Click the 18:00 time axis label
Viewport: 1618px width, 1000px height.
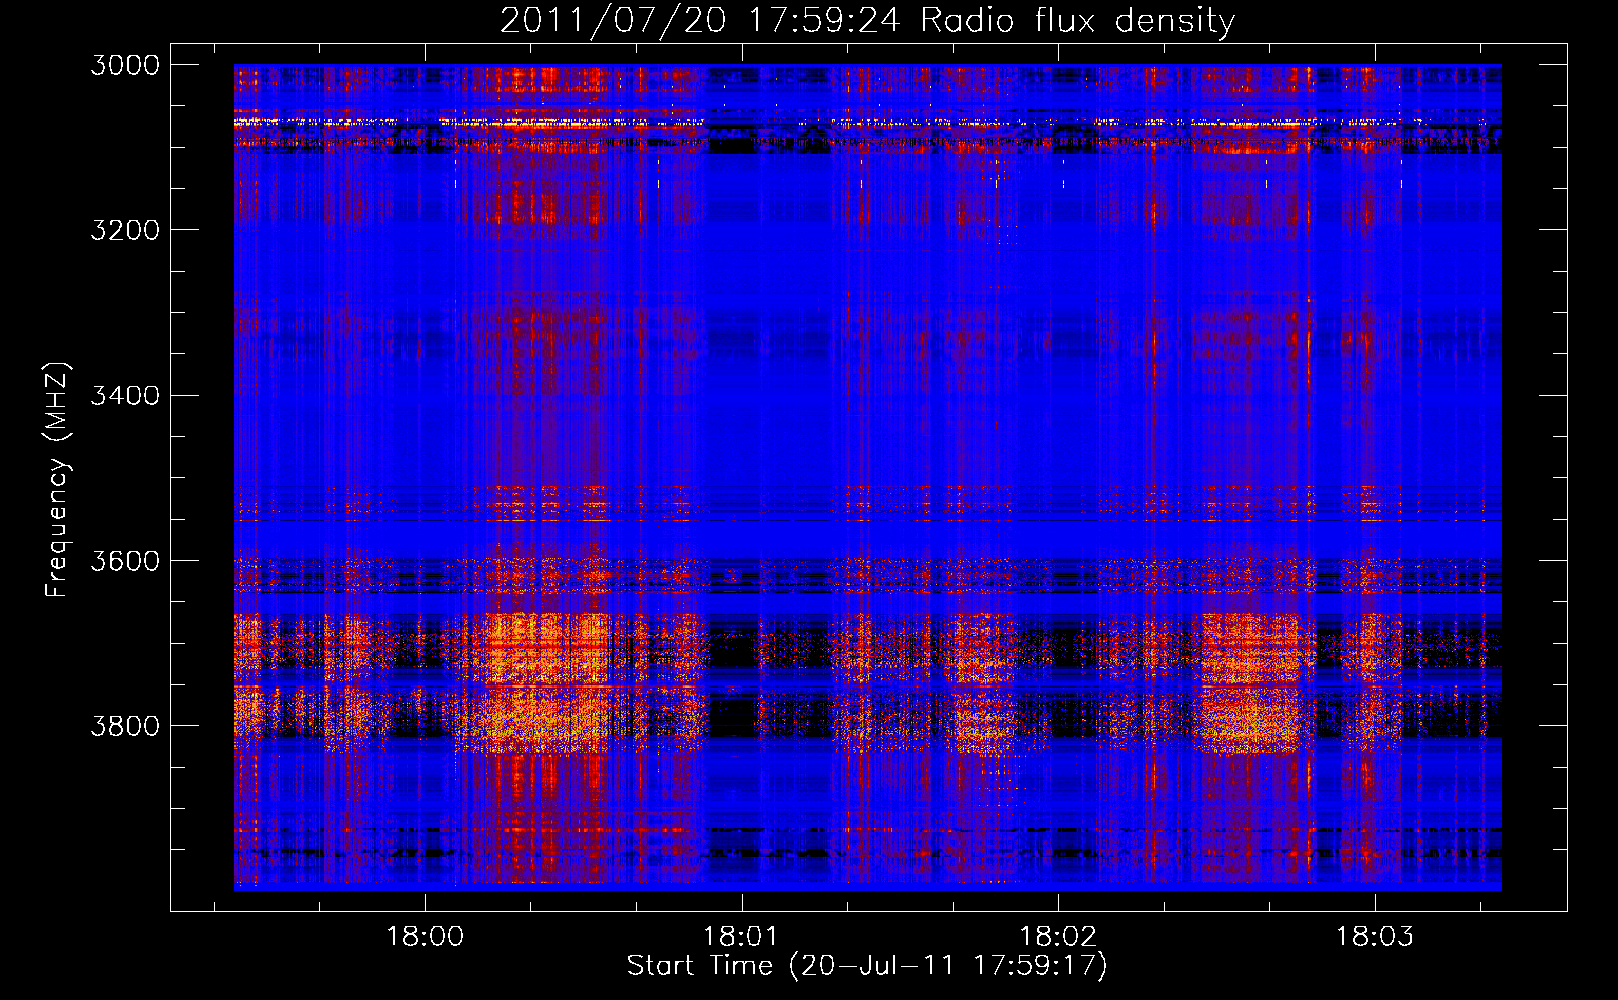pyautogui.click(x=426, y=937)
